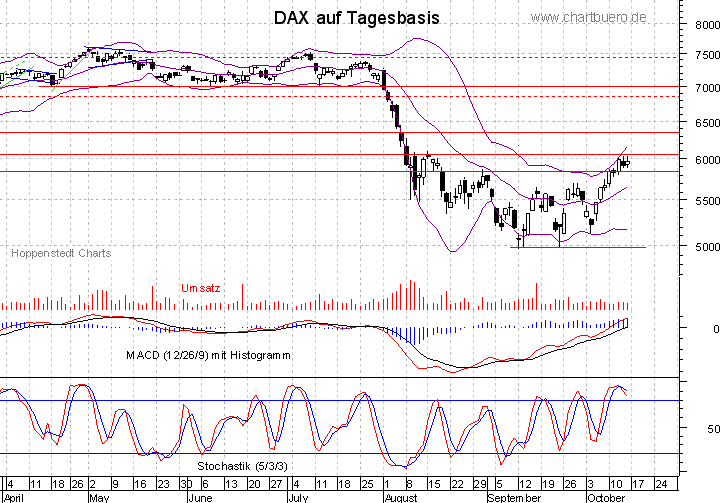Select the date tick labeled 24
The height and width of the screenshot is (503, 723).
pyautogui.click(x=661, y=485)
